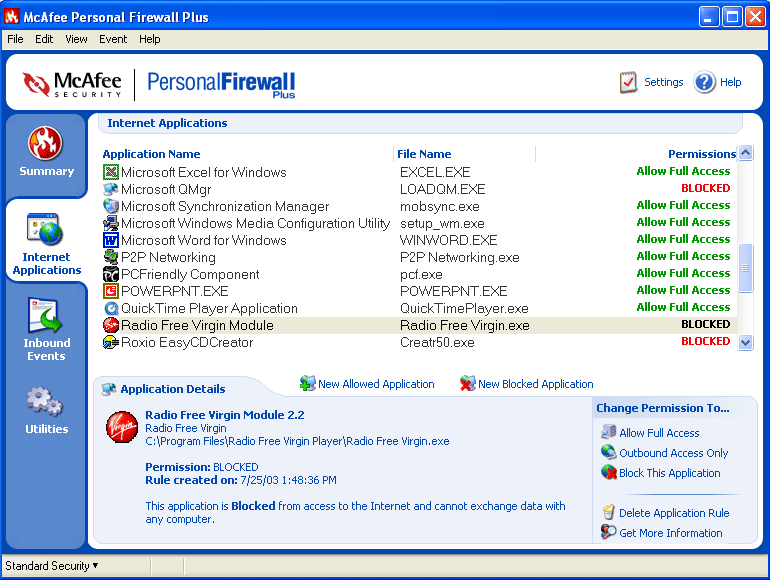This screenshot has width=770, height=580.
Task: Click the PCFriendly Component row icon
Action: tap(111, 274)
